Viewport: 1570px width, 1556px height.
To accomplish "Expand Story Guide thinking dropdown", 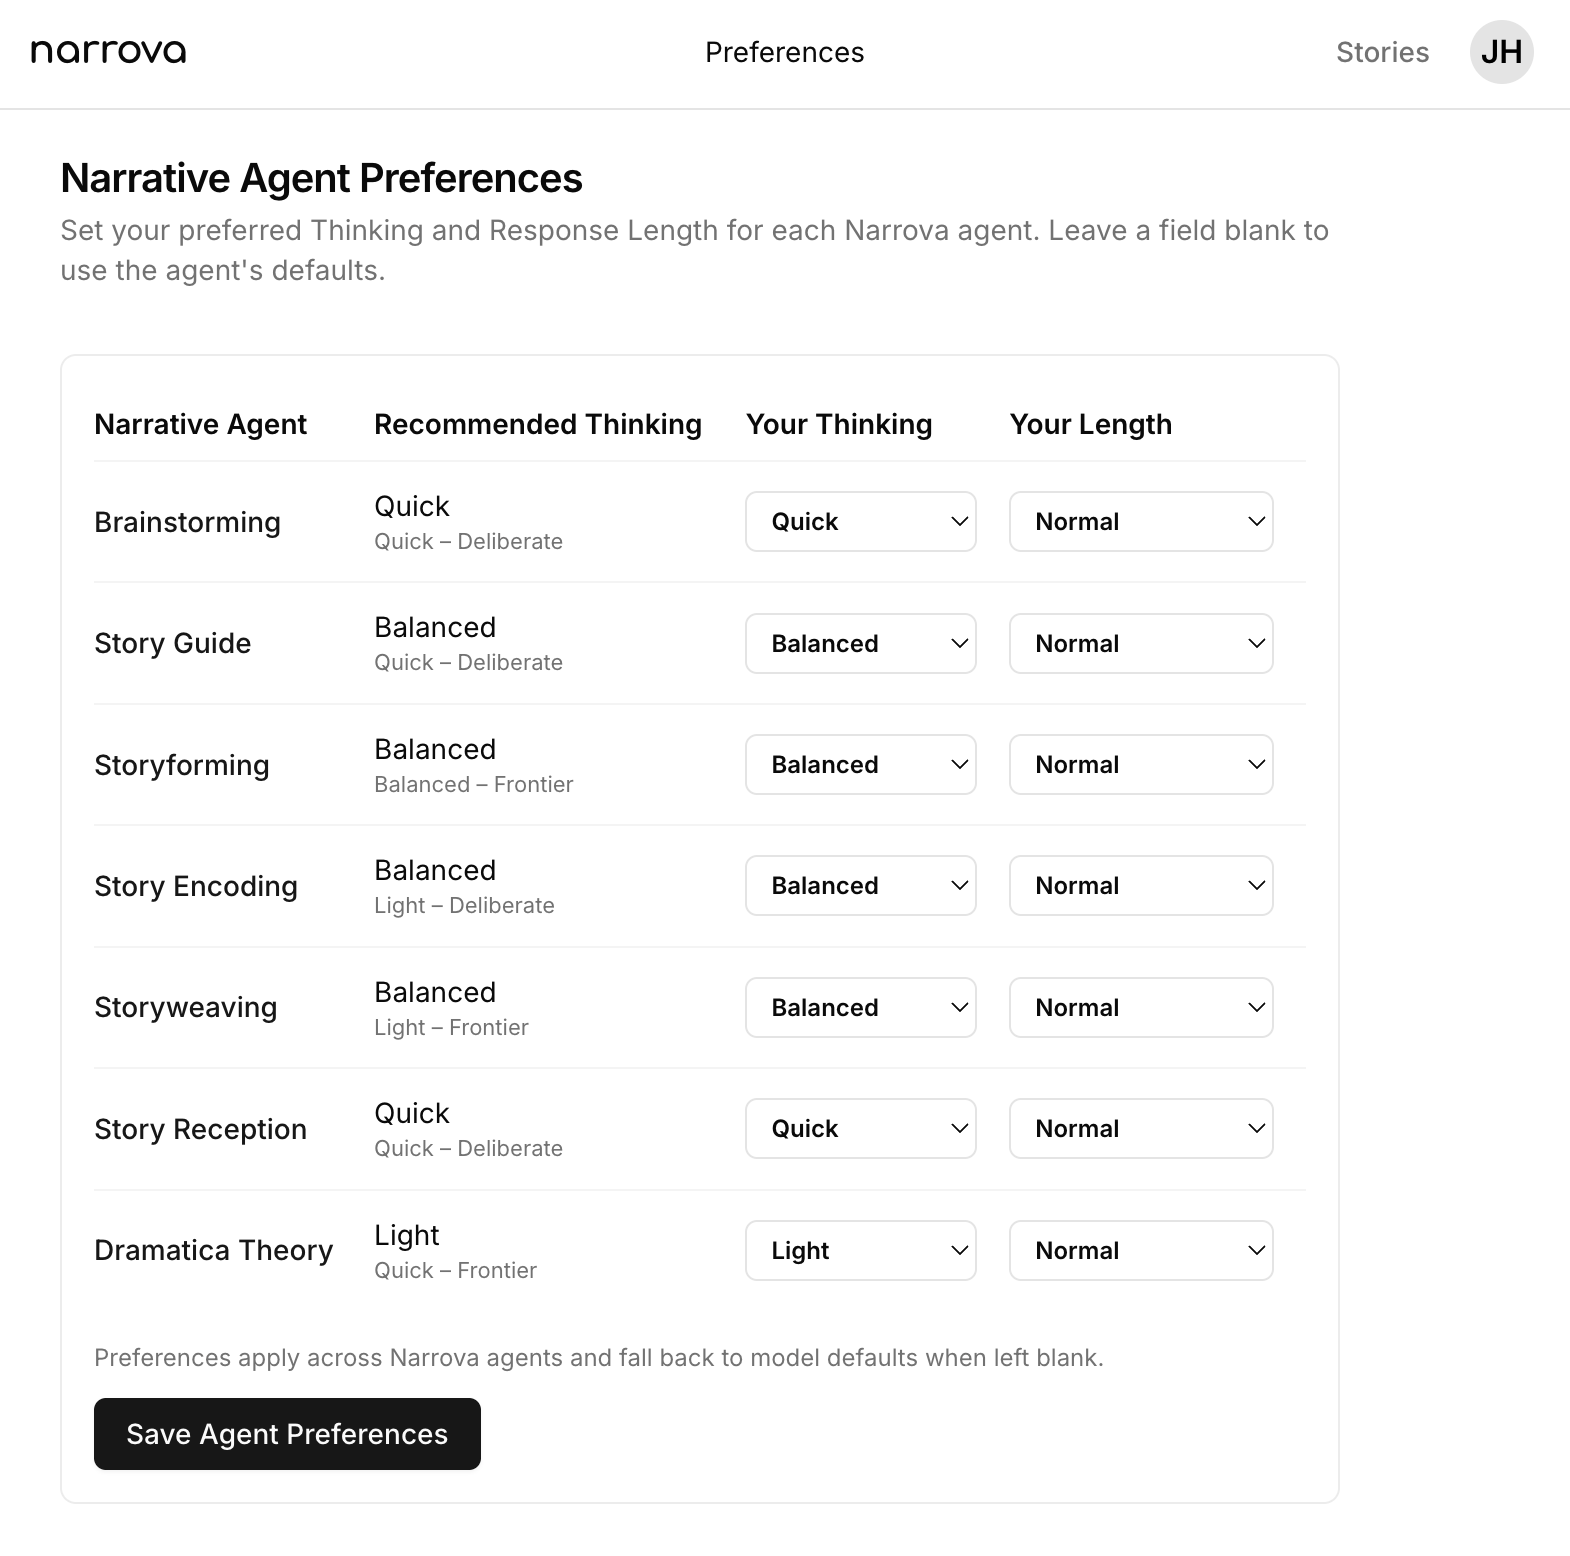I will (860, 643).
